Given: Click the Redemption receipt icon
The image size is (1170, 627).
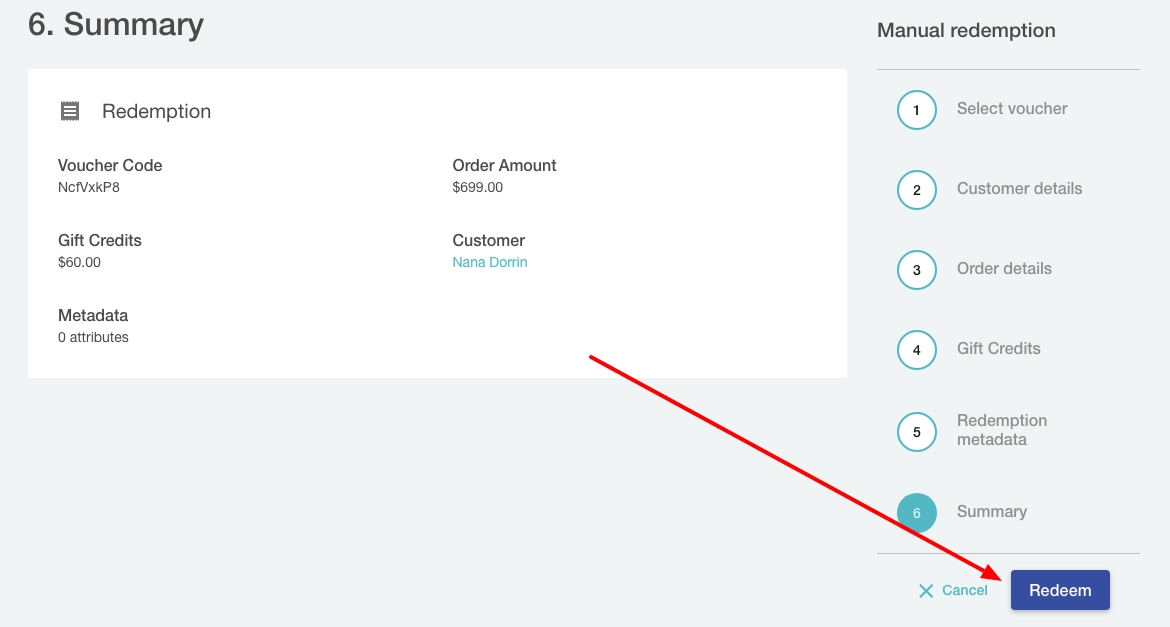Looking at the screenshot, I should (x=70, y=111).
